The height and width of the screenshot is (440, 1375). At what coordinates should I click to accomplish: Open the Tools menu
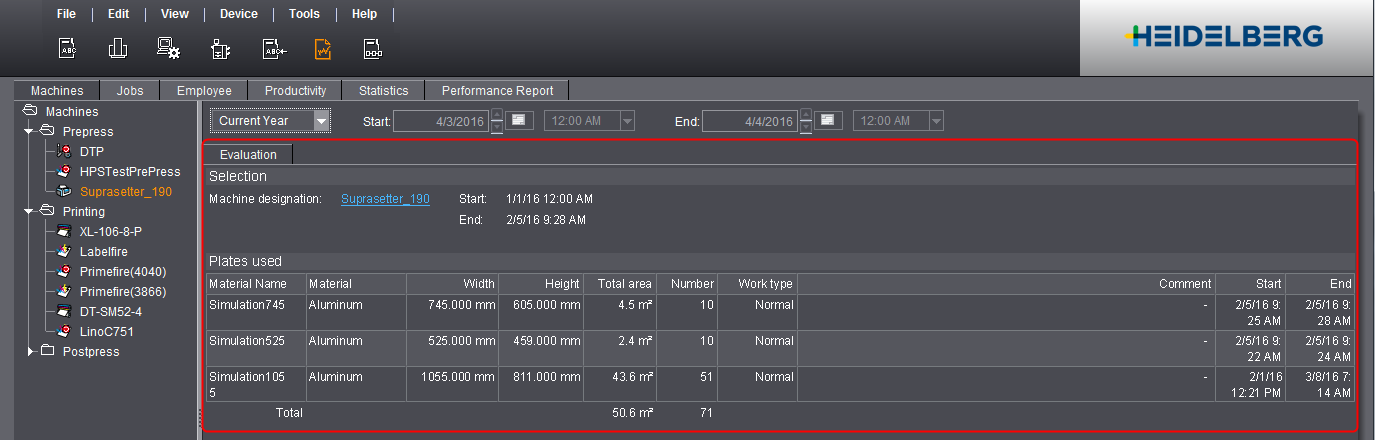[x=304, y=14]
